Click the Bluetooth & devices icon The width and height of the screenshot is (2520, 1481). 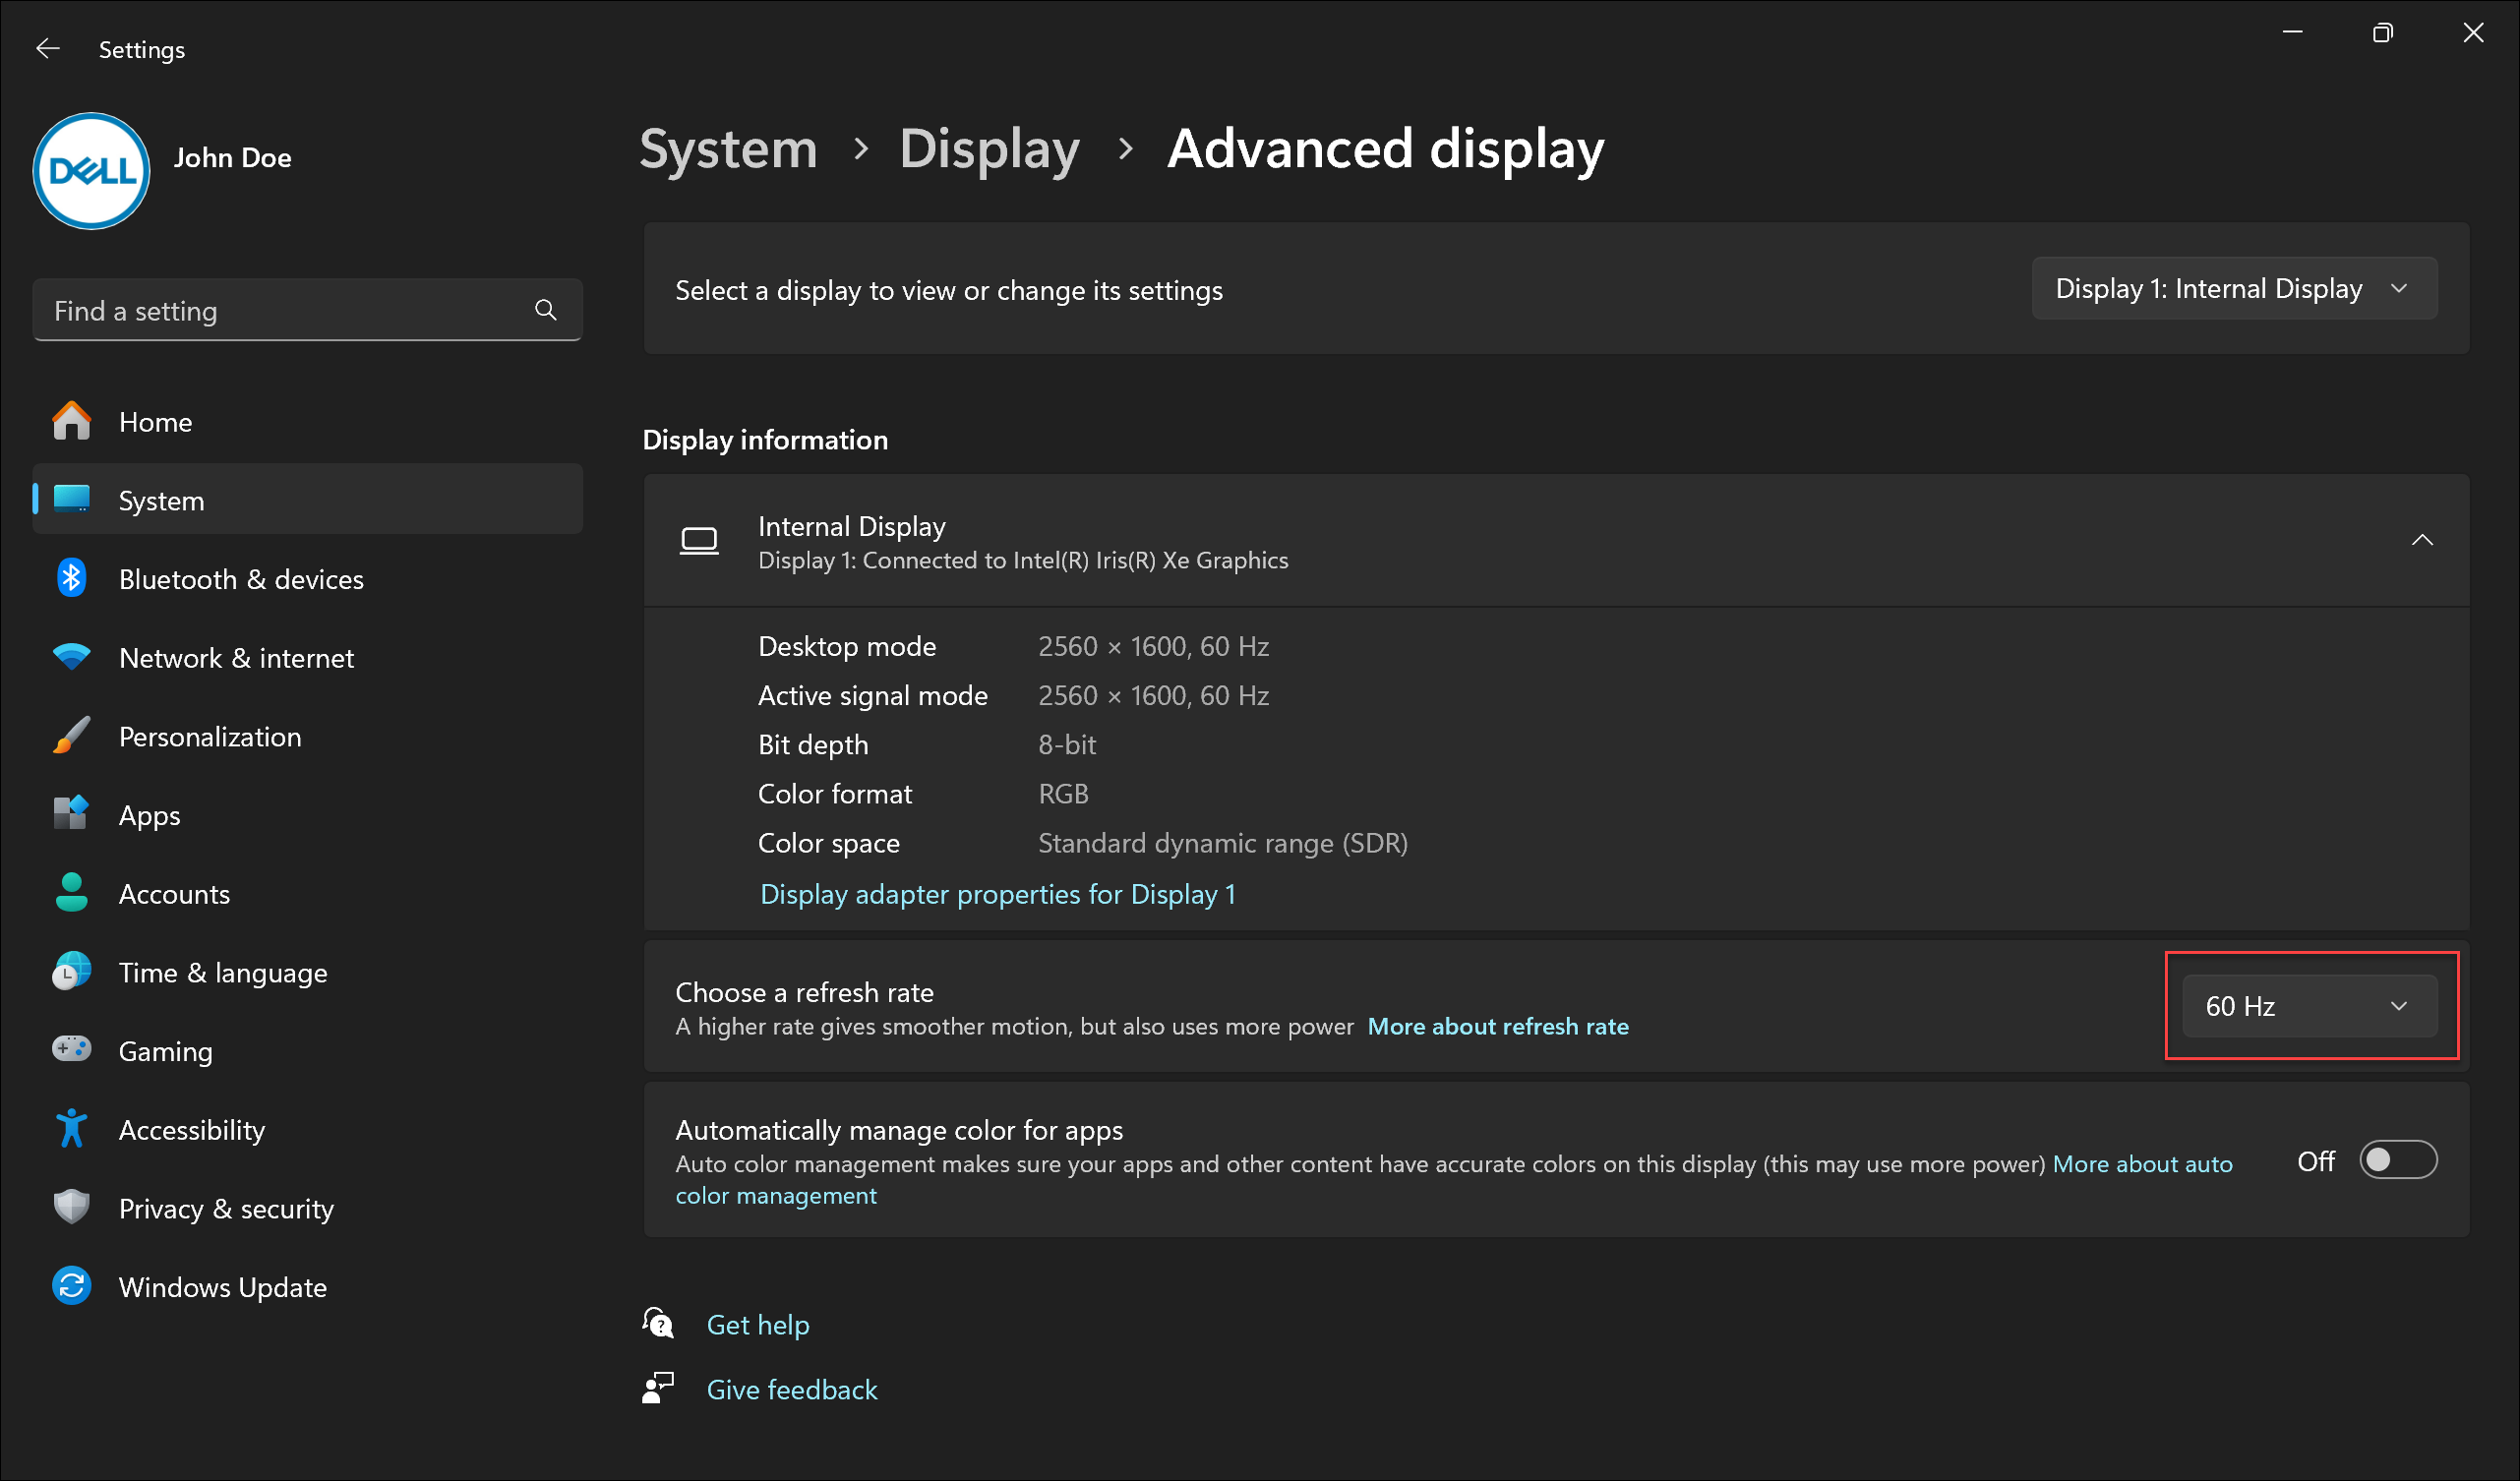coord(73,578)
